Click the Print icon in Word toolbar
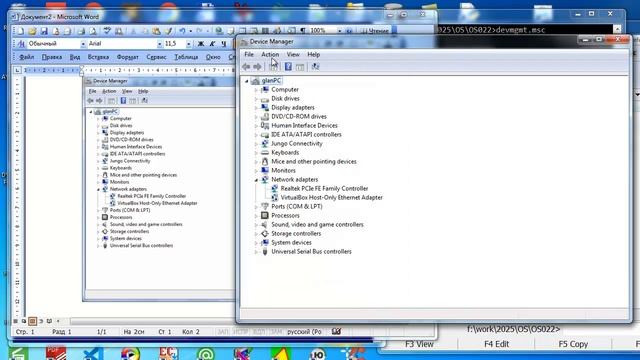 tap(81, 31)
